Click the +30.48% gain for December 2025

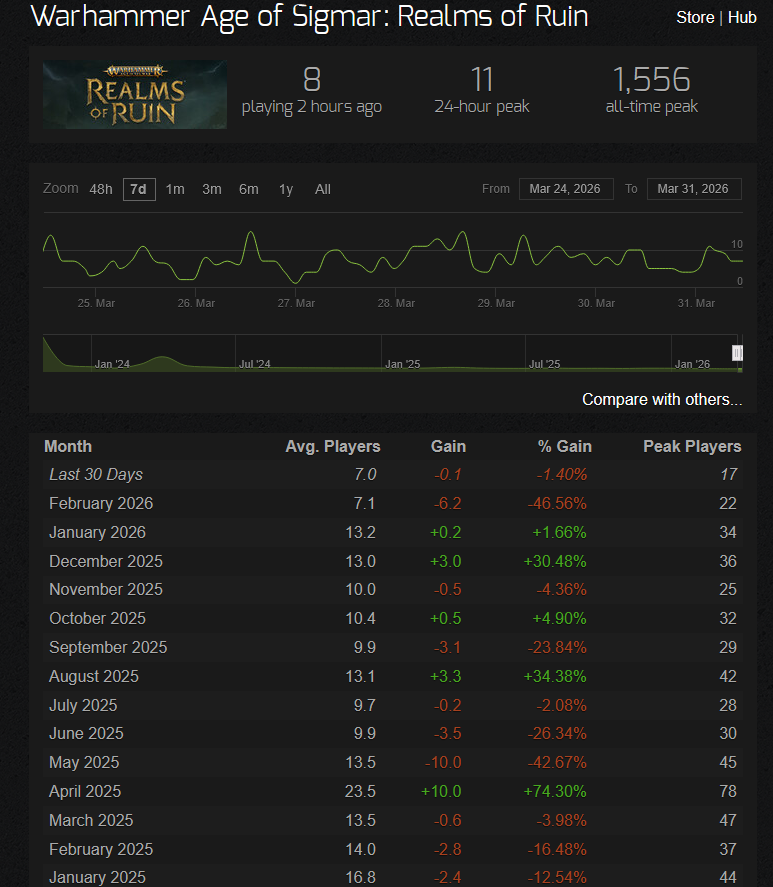[555, 561]
